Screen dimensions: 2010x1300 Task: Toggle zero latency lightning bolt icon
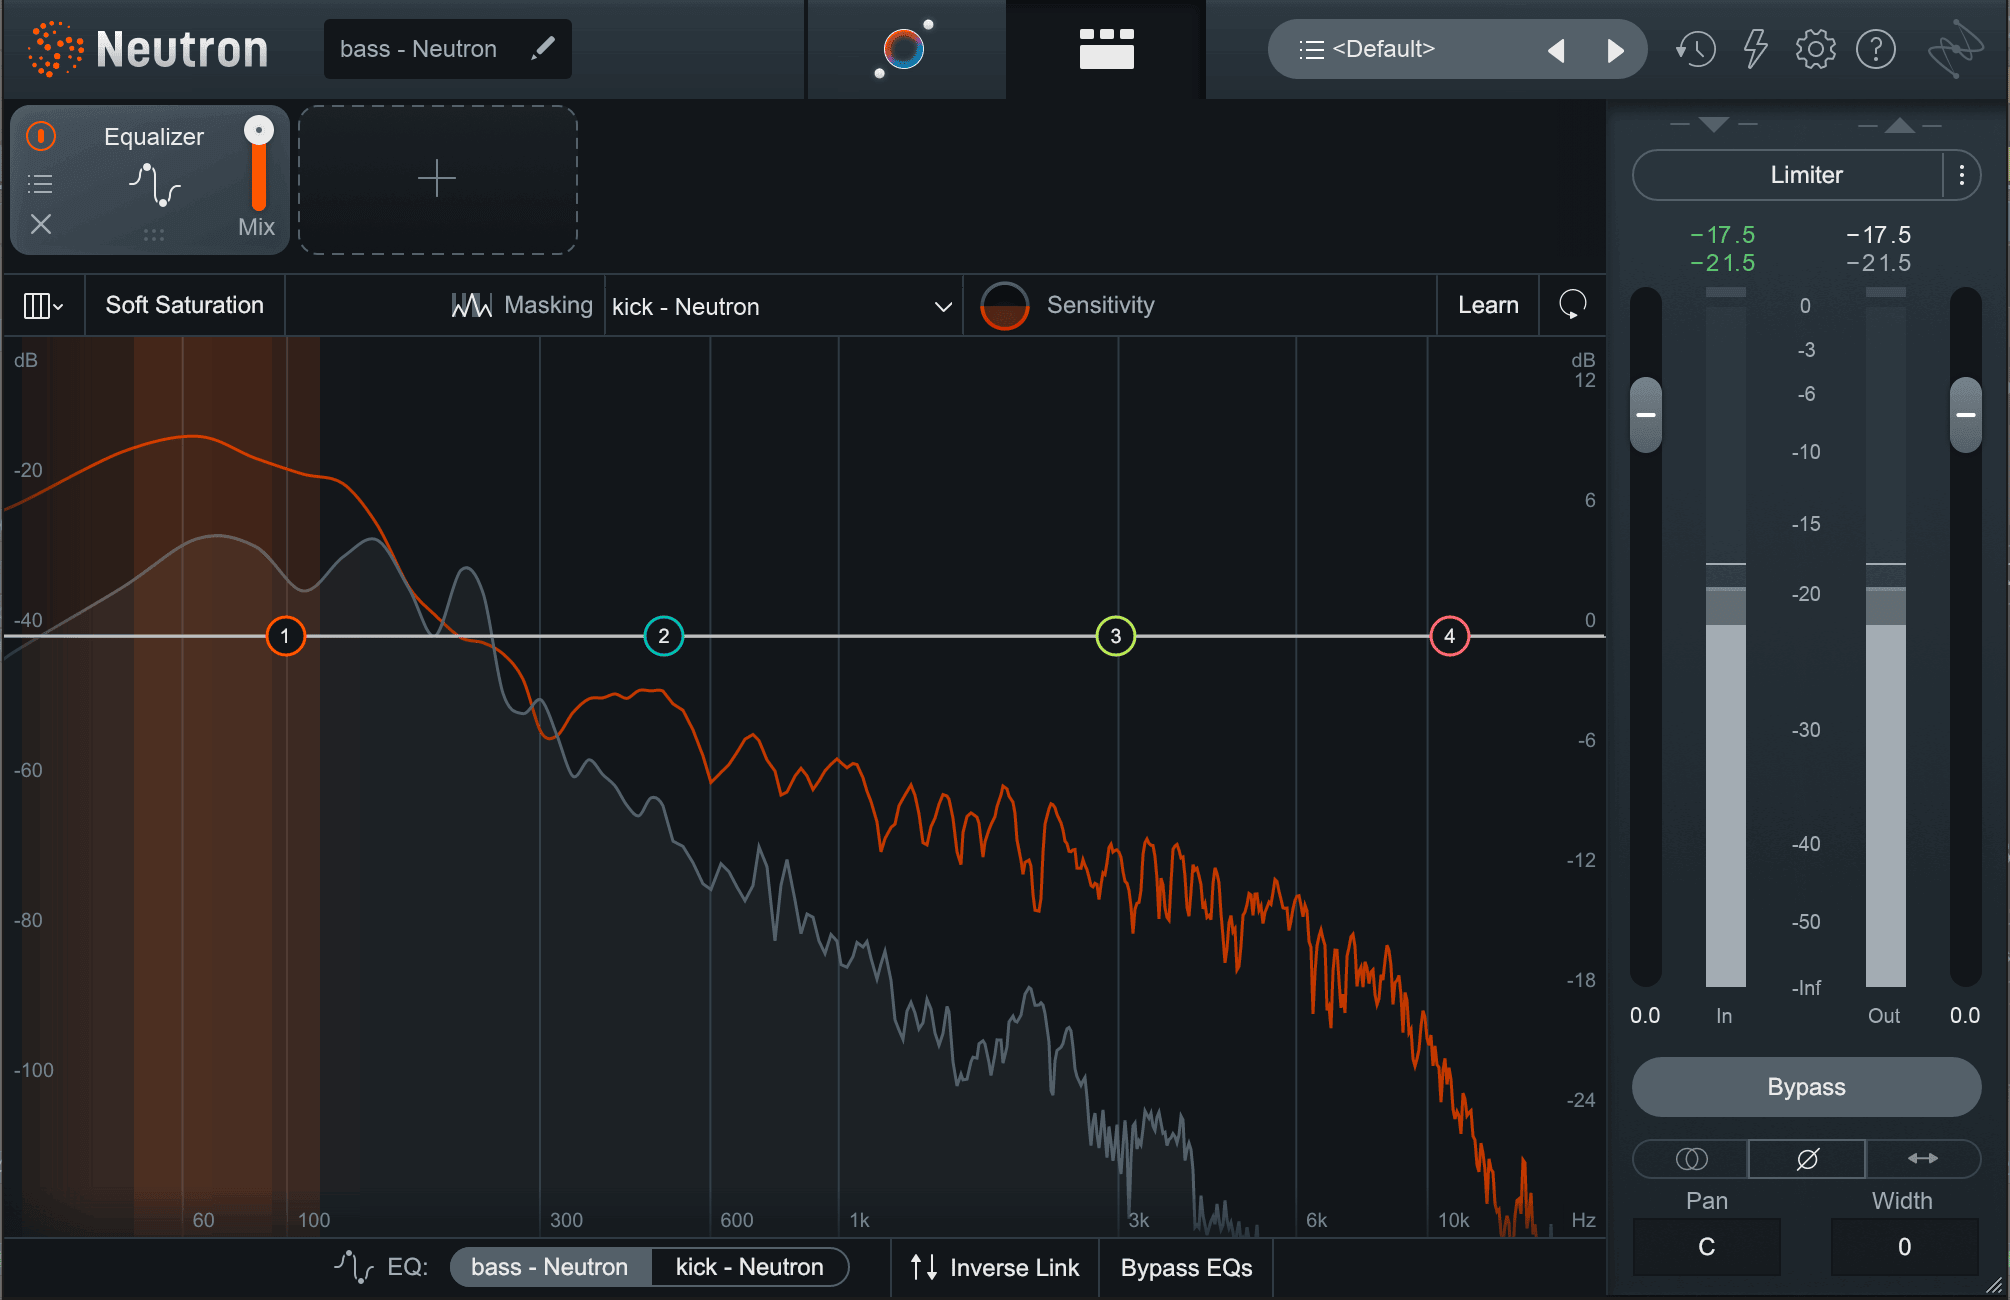[1755, 48]
